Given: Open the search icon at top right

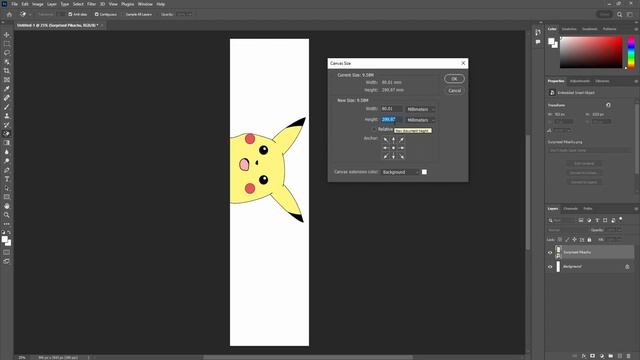Looking at the screenshot, I should click(620, 14).
